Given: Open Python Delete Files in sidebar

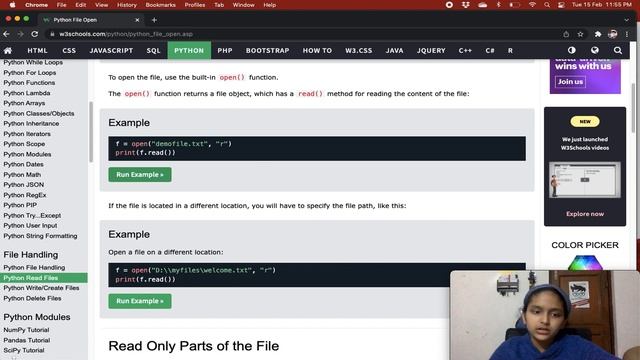Looking at the screenshot, I should point(32,298).
